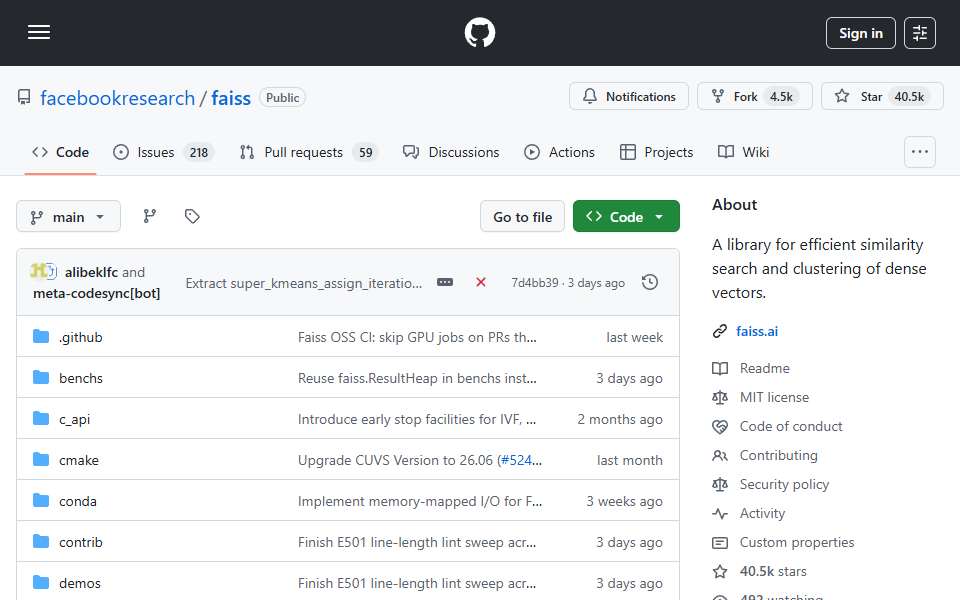Image resolution: width=960 pixels, height=600 pixels.
Task: Fork the faiss repository
Action: coord(754,96)
